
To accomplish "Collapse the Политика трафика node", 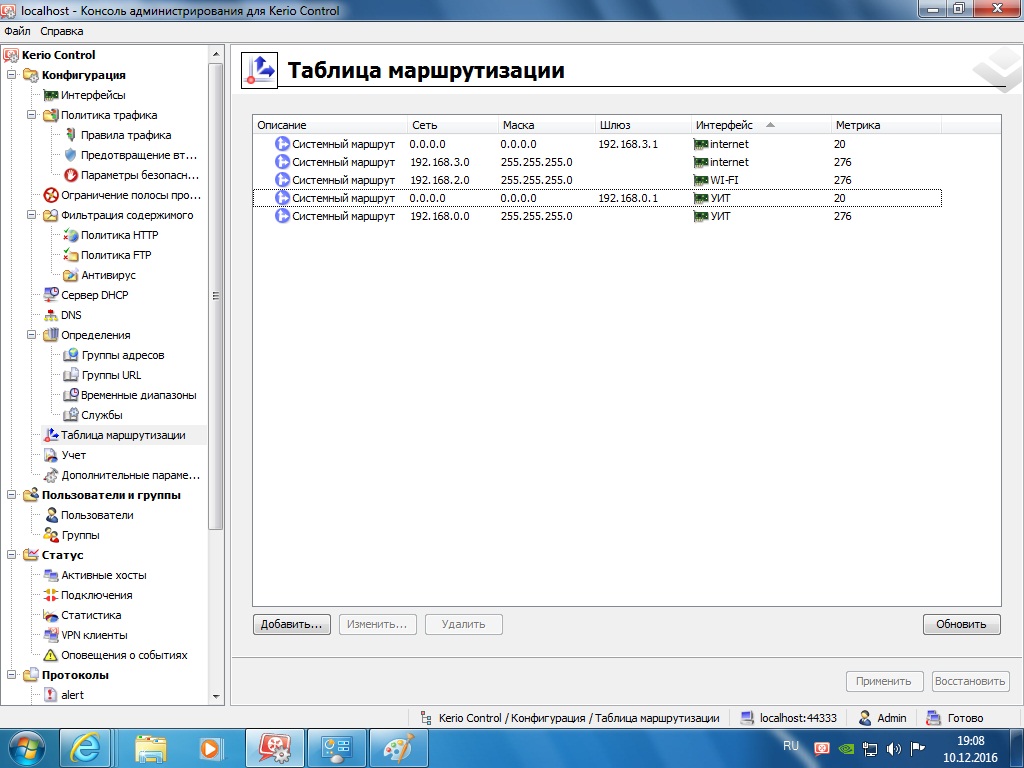I will click(31, 114).
